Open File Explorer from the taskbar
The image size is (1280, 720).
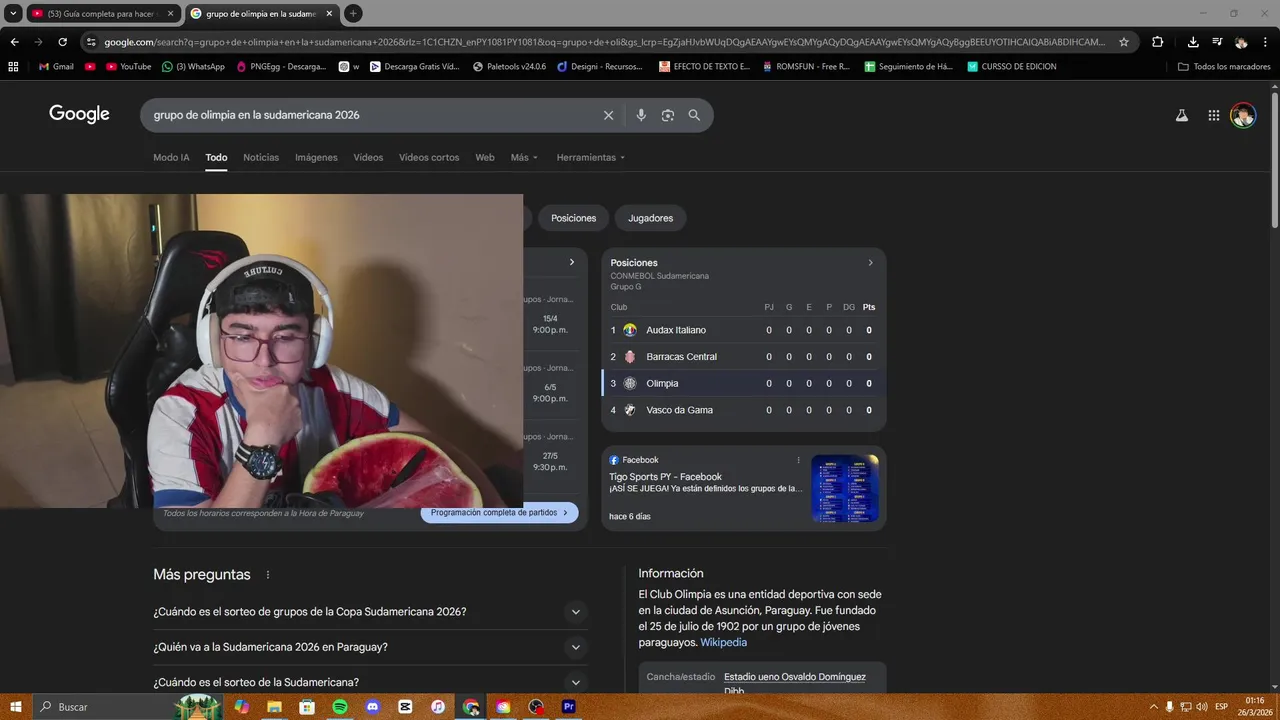[x=274, y=707]
